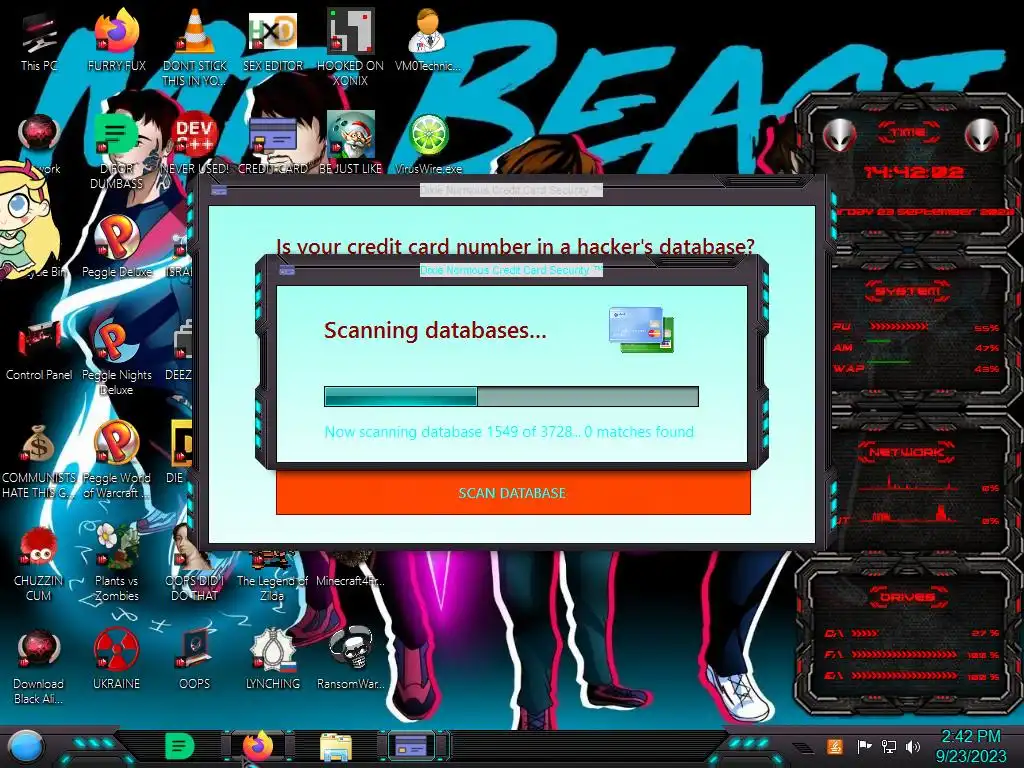1024x768 pixels.
Task: Open File Explorer from the taskbar
Action: tap(336, 746)
